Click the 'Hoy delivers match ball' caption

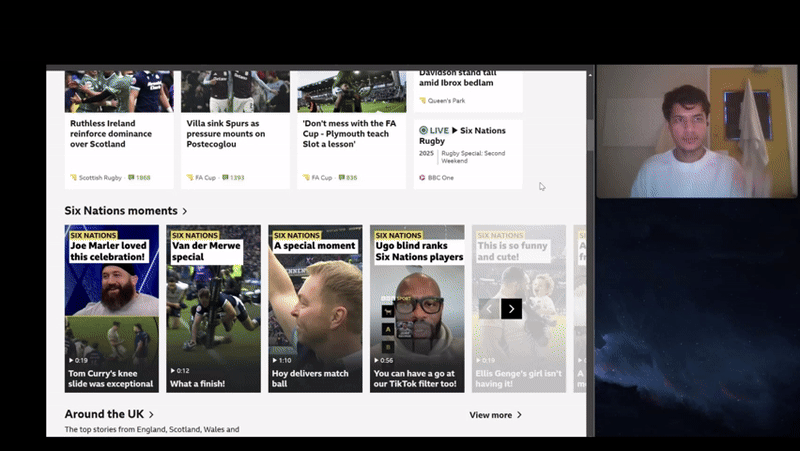[310, 379]
